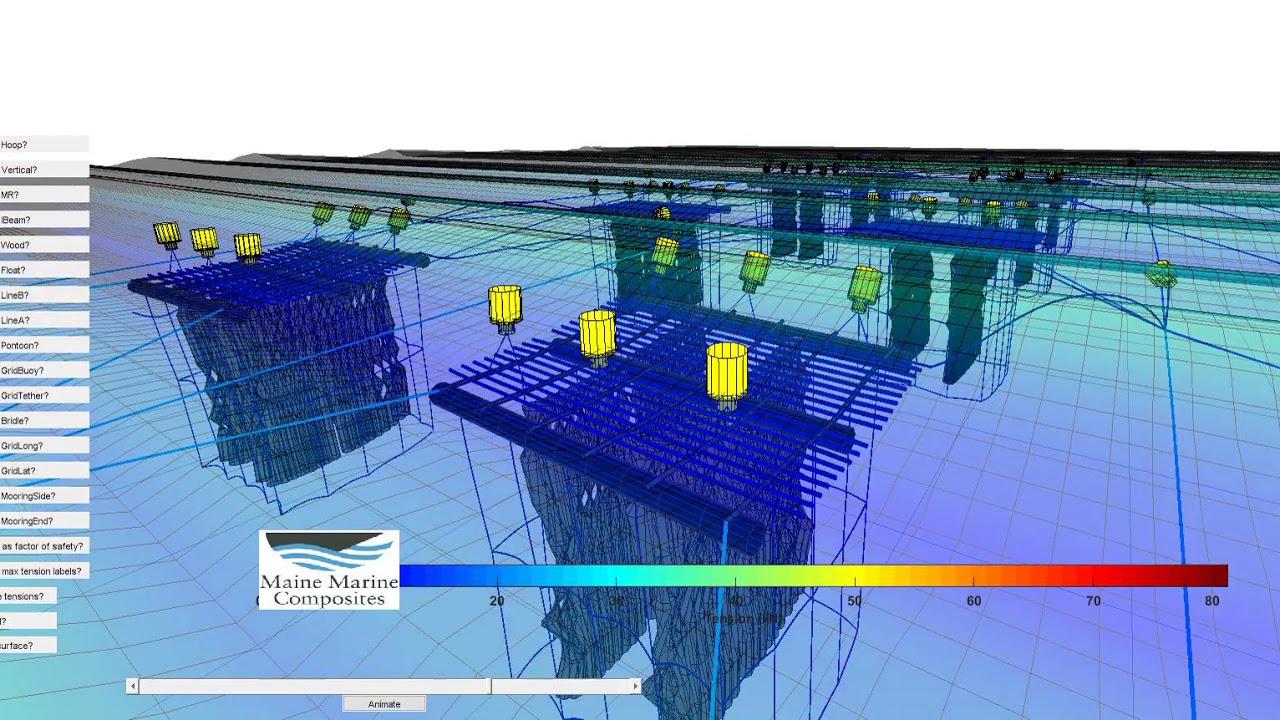This screenshot has width=1280, height=720.
Task: Click the time slider's left arrow
Action: (x=132, y=686)
